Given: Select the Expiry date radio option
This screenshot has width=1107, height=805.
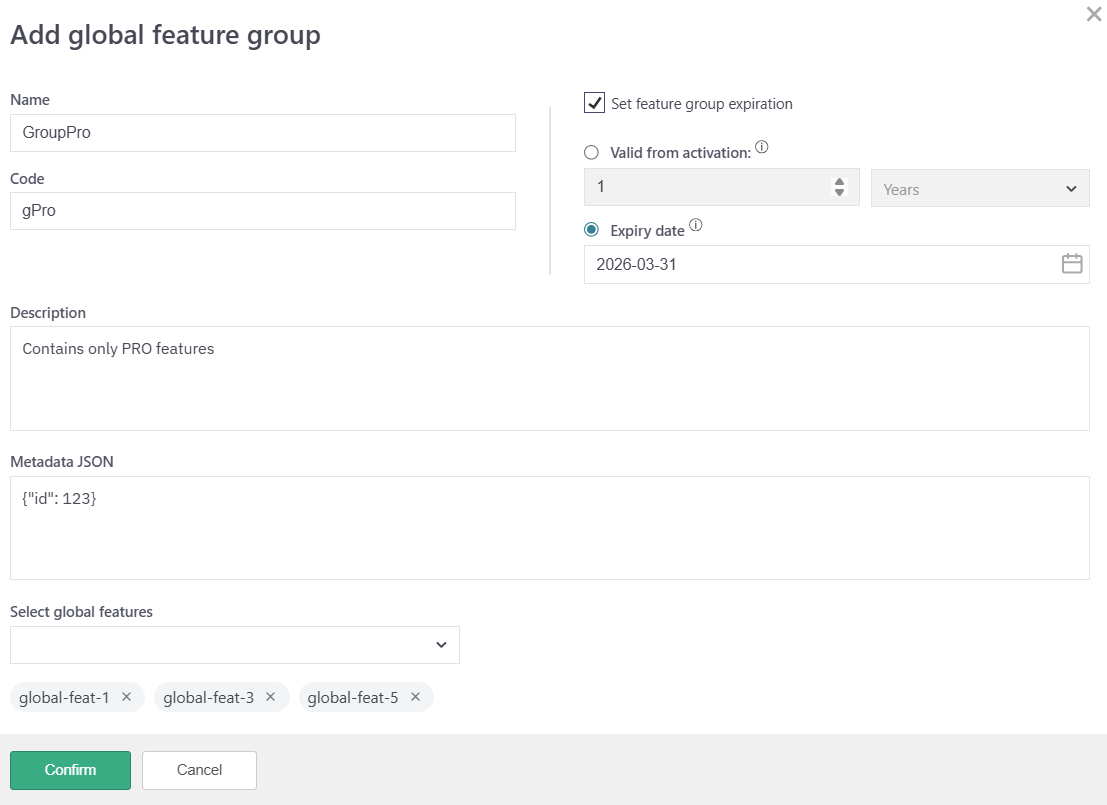Looking at the screenshot, I should click(592, 230).
